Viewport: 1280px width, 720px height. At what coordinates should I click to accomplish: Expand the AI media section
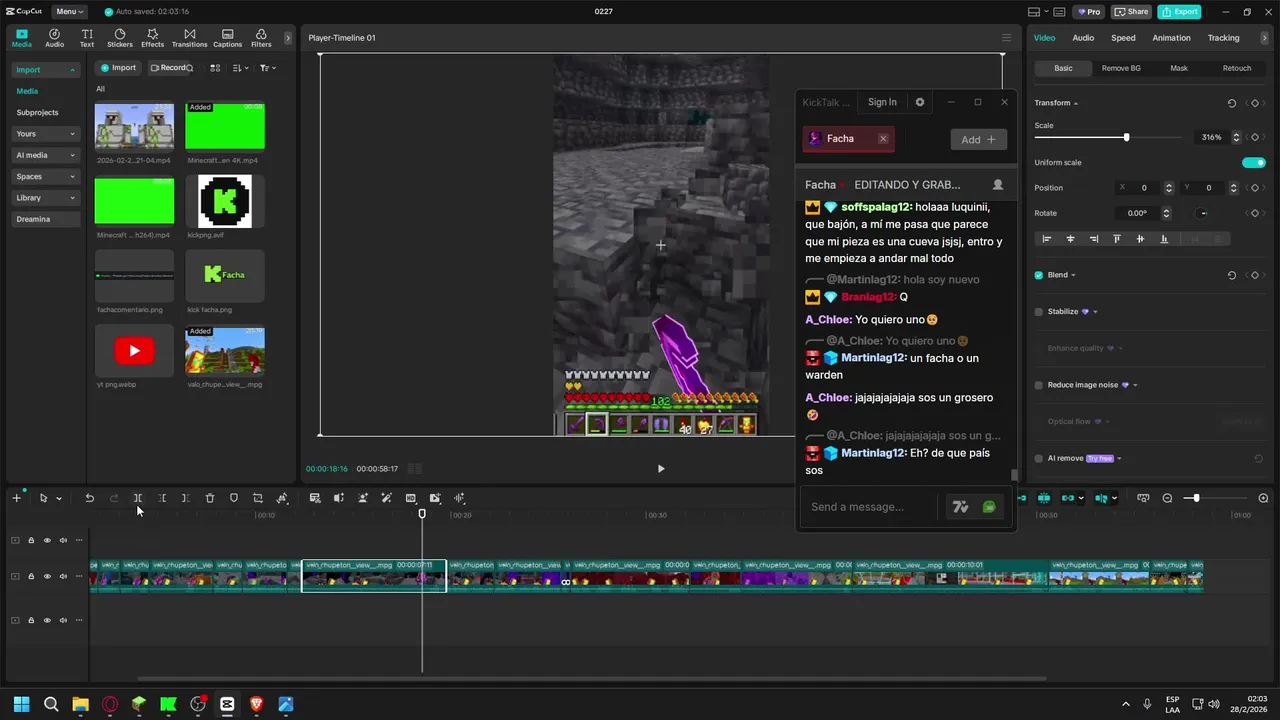point(45,155)
